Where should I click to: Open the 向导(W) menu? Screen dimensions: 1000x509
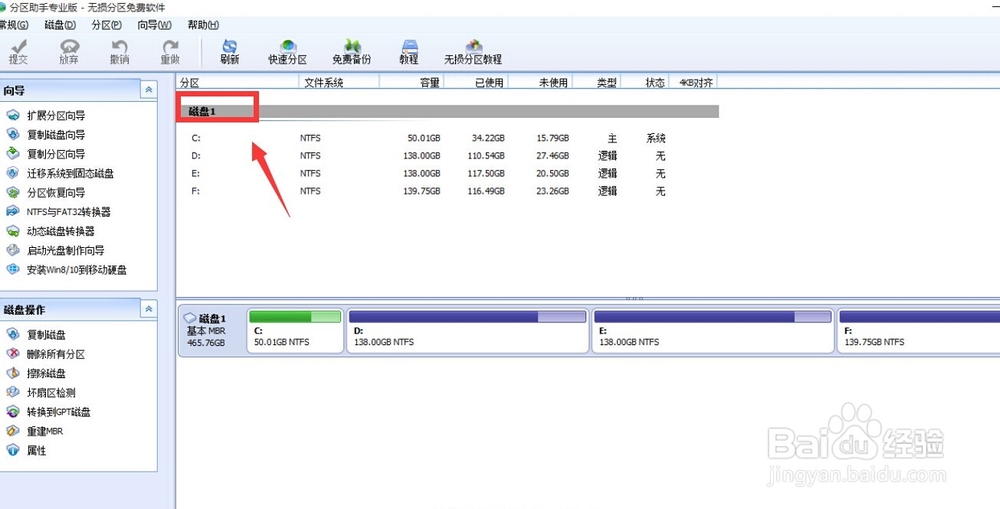click(x=154, y=25)
